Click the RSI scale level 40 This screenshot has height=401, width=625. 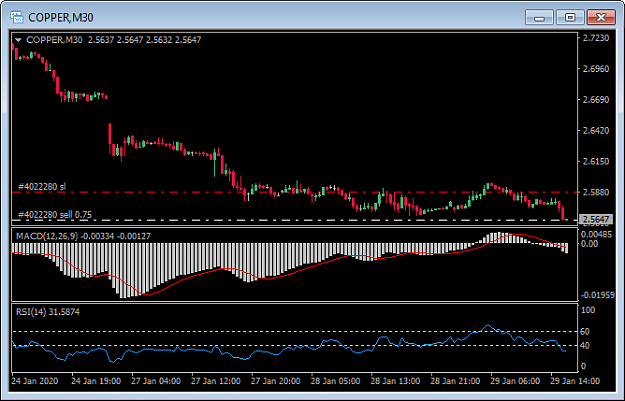[x=586, y=346]
